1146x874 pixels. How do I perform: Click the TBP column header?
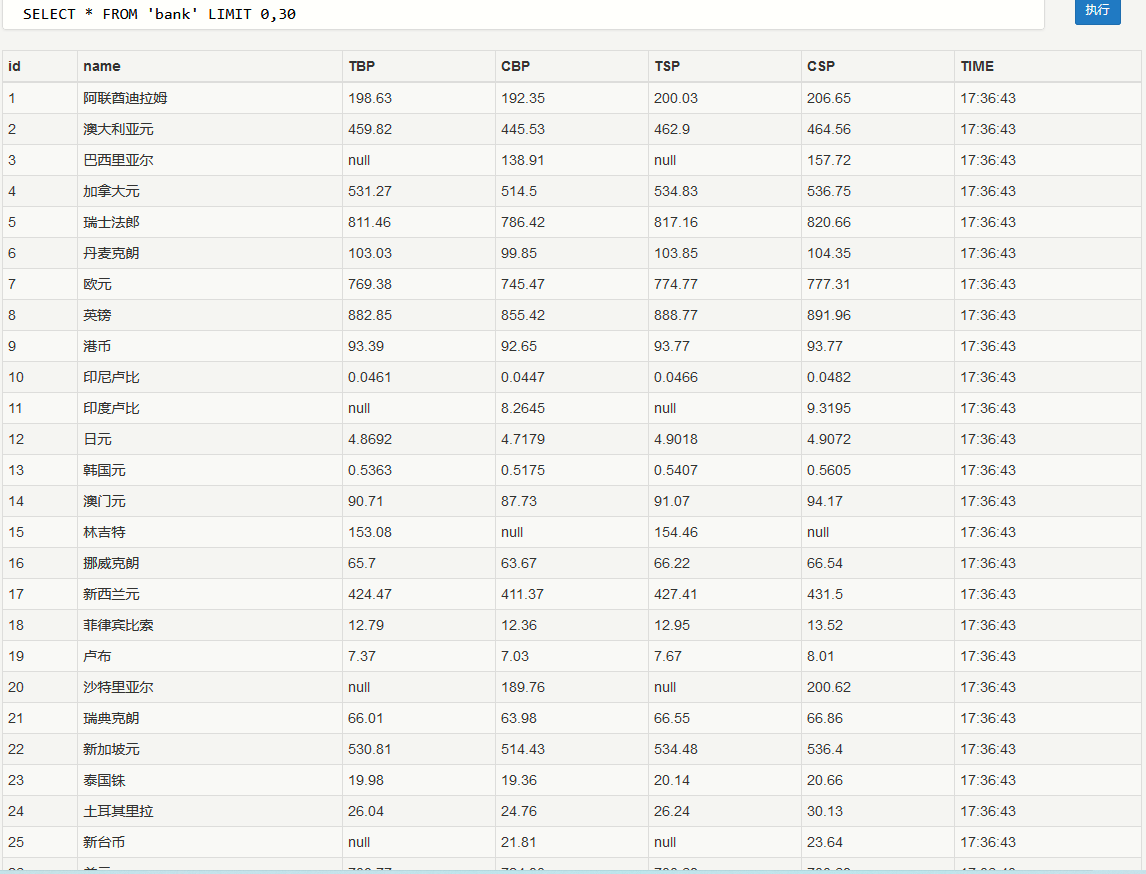362,66
